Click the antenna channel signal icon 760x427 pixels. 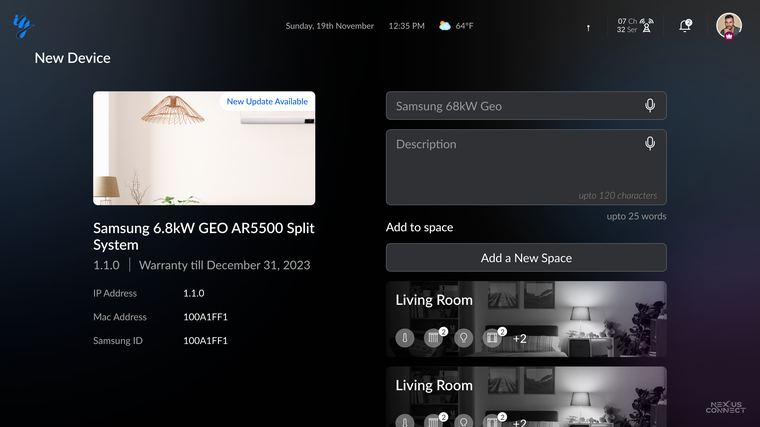pos(647,25)
